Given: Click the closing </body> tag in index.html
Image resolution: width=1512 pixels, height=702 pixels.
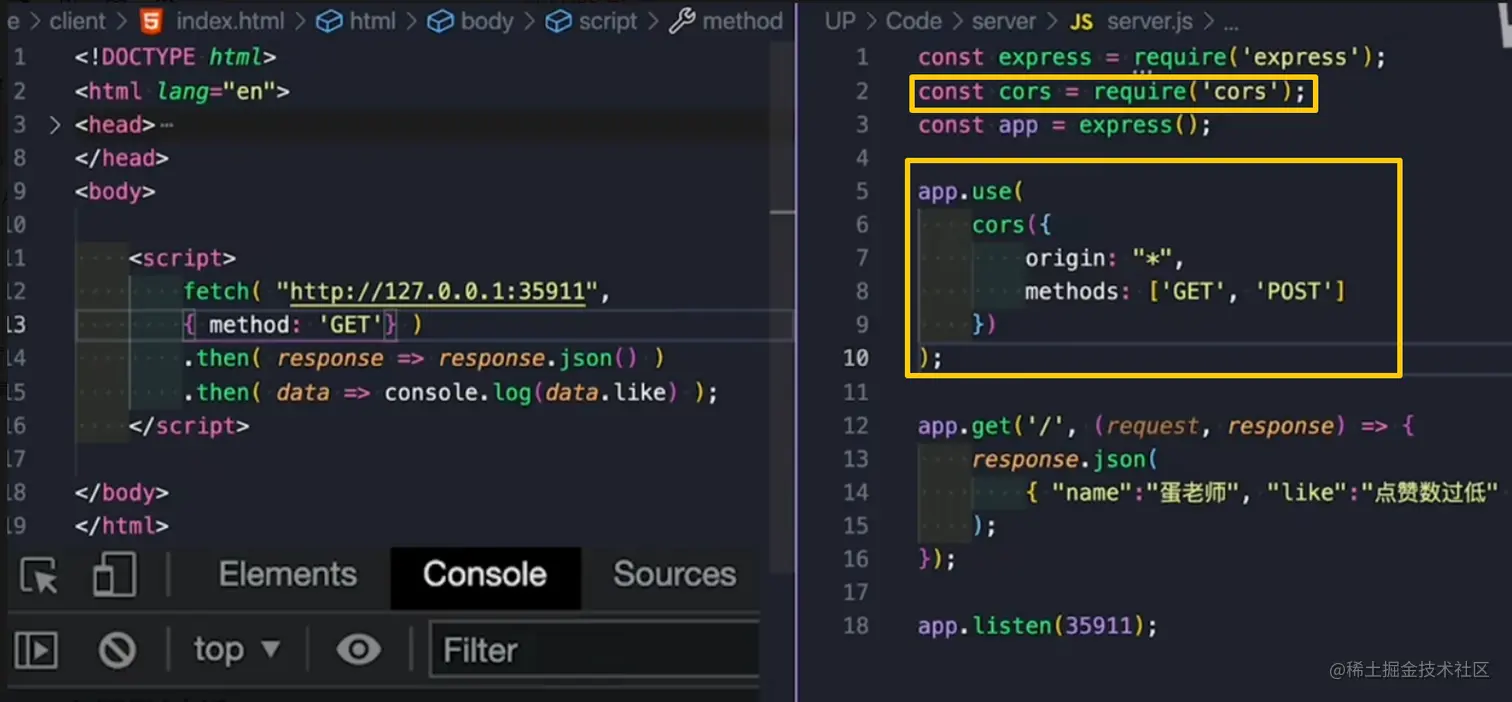Looking at the screenshot, I should click(122, 493).
